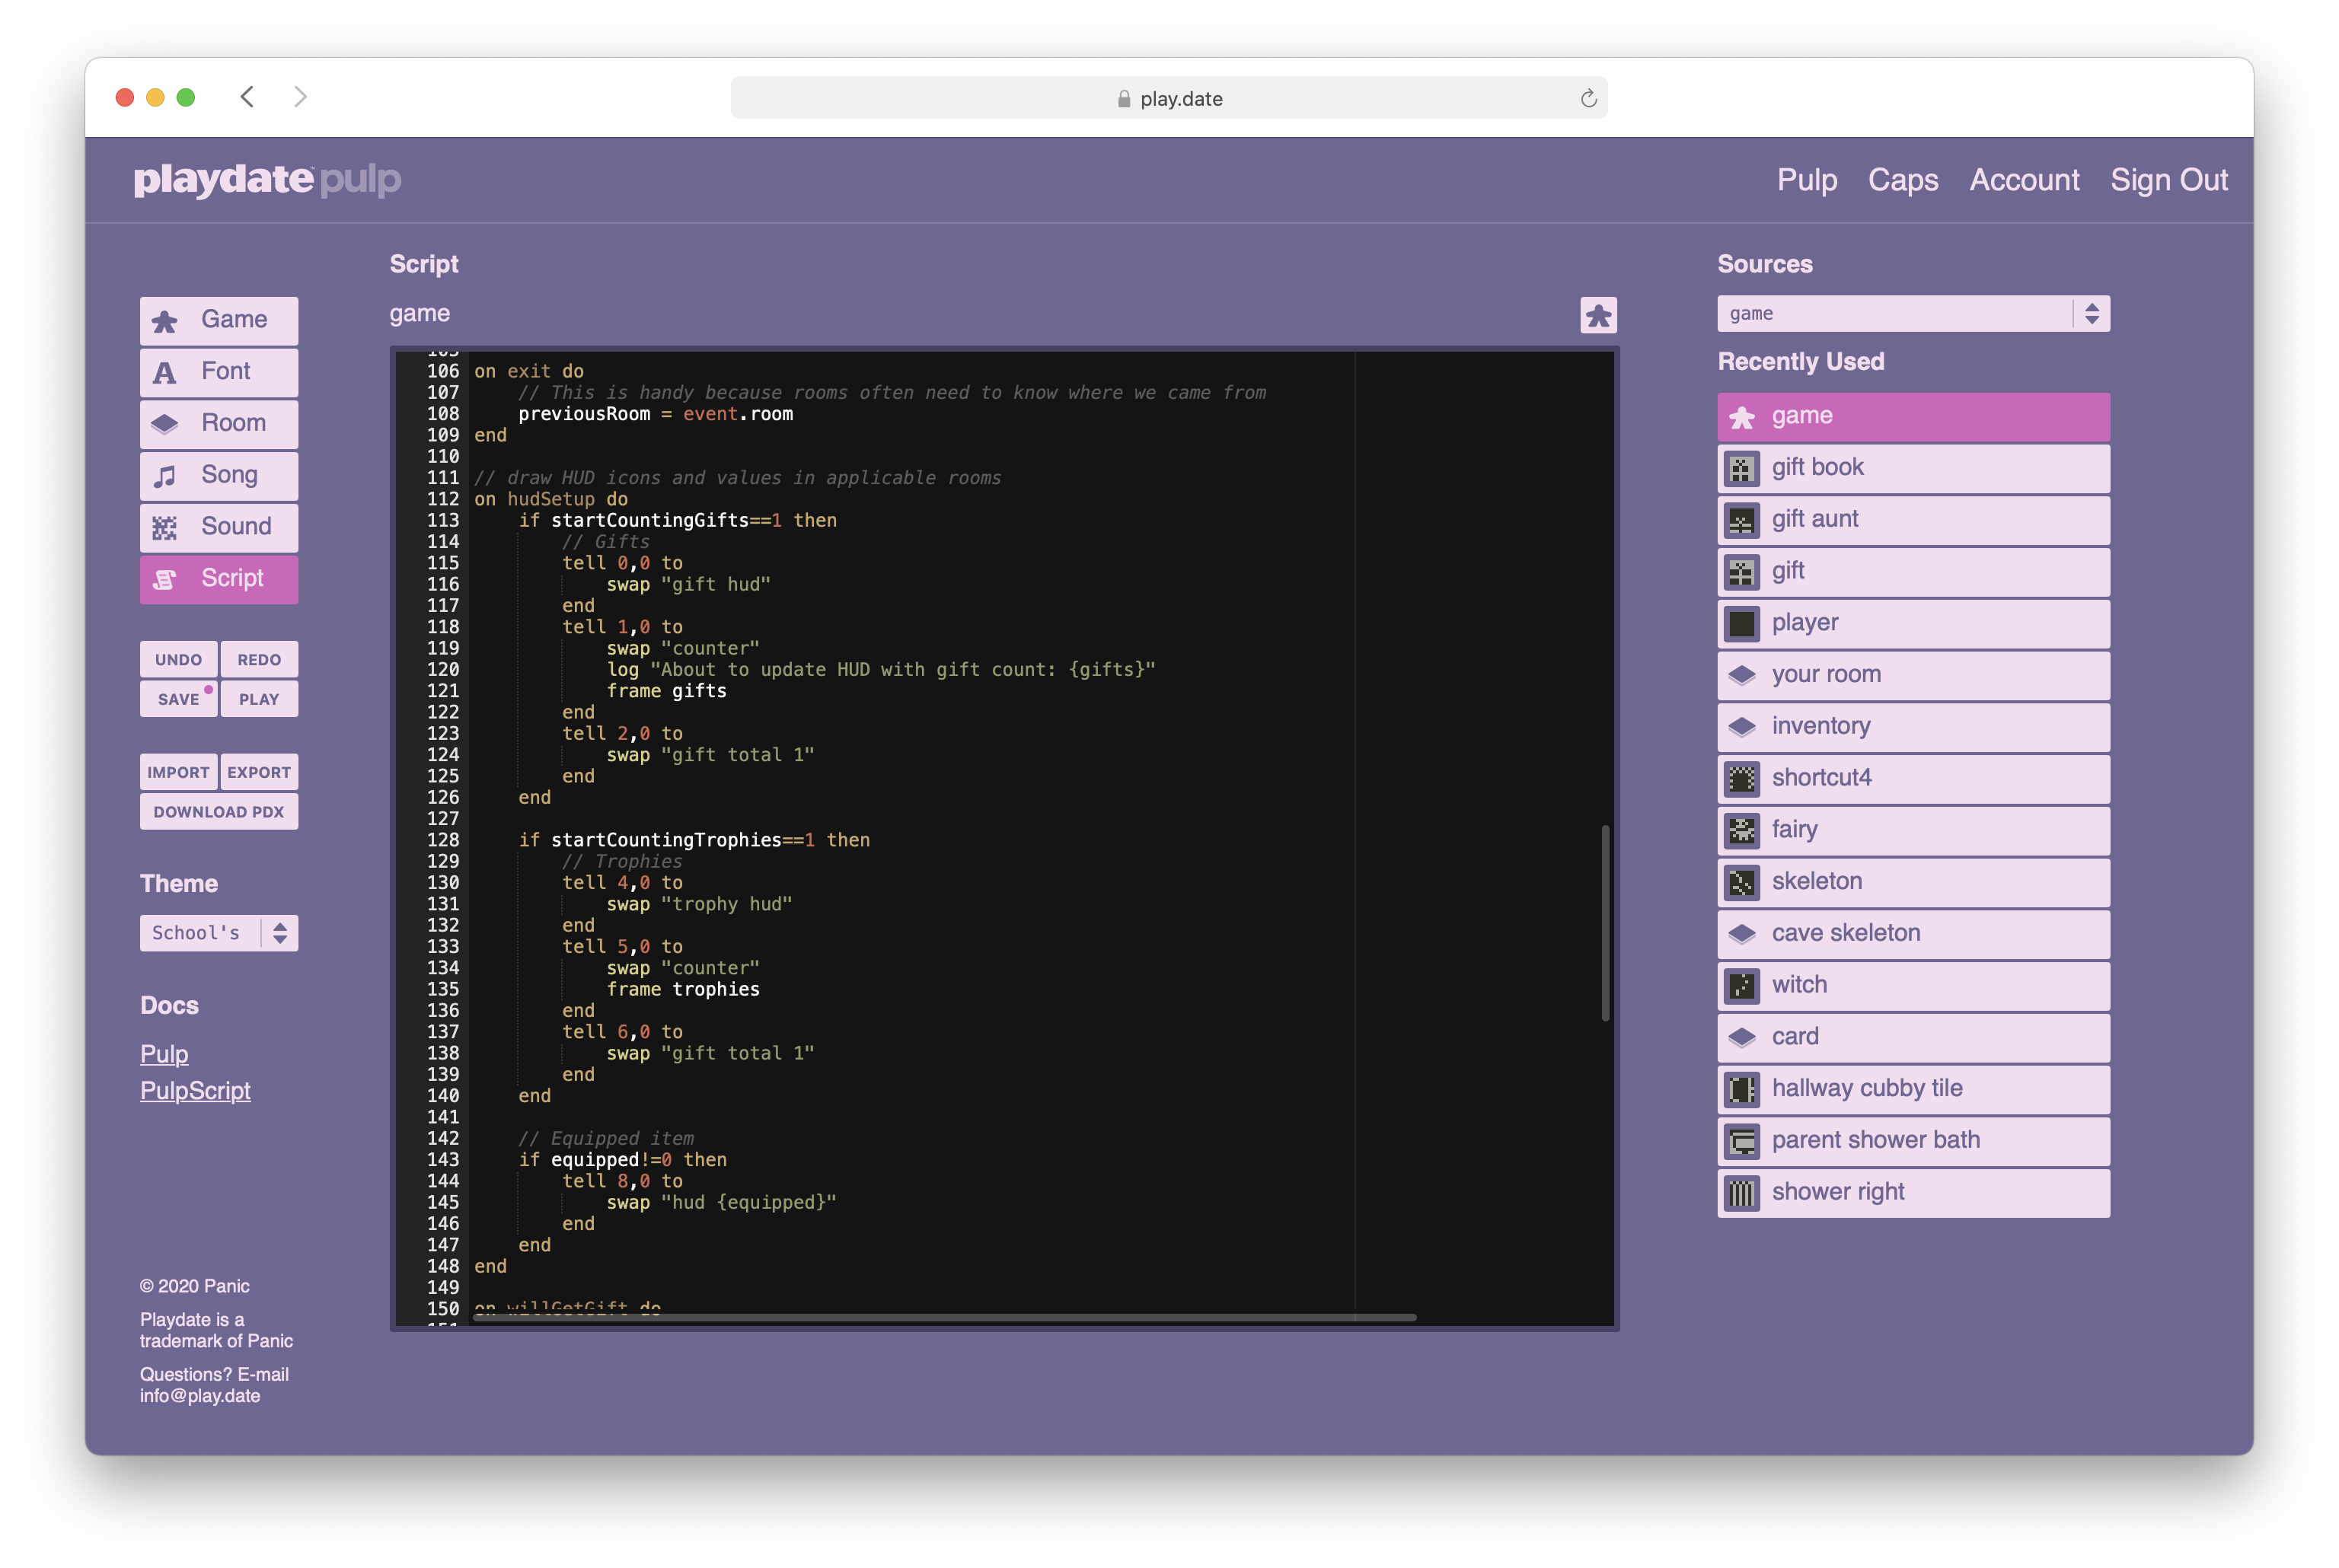Select the skeleton tile icon entry
The image size is (2339, 1568).
pos(1741,882)
